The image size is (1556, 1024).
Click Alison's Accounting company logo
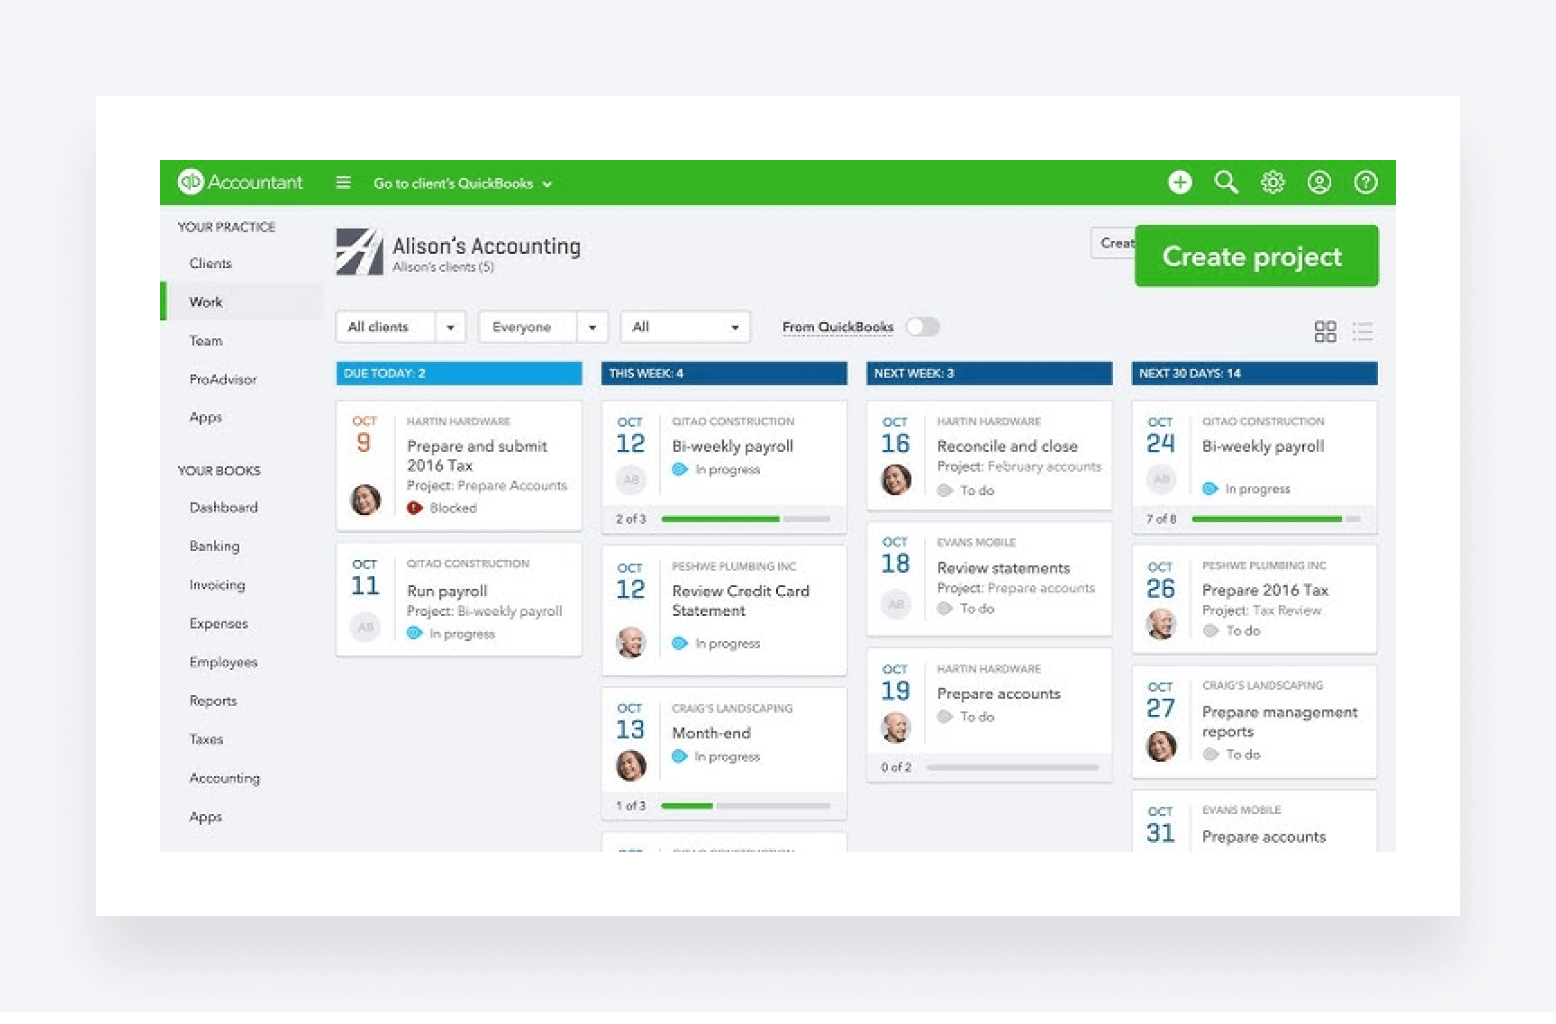(x=359, y=251)
